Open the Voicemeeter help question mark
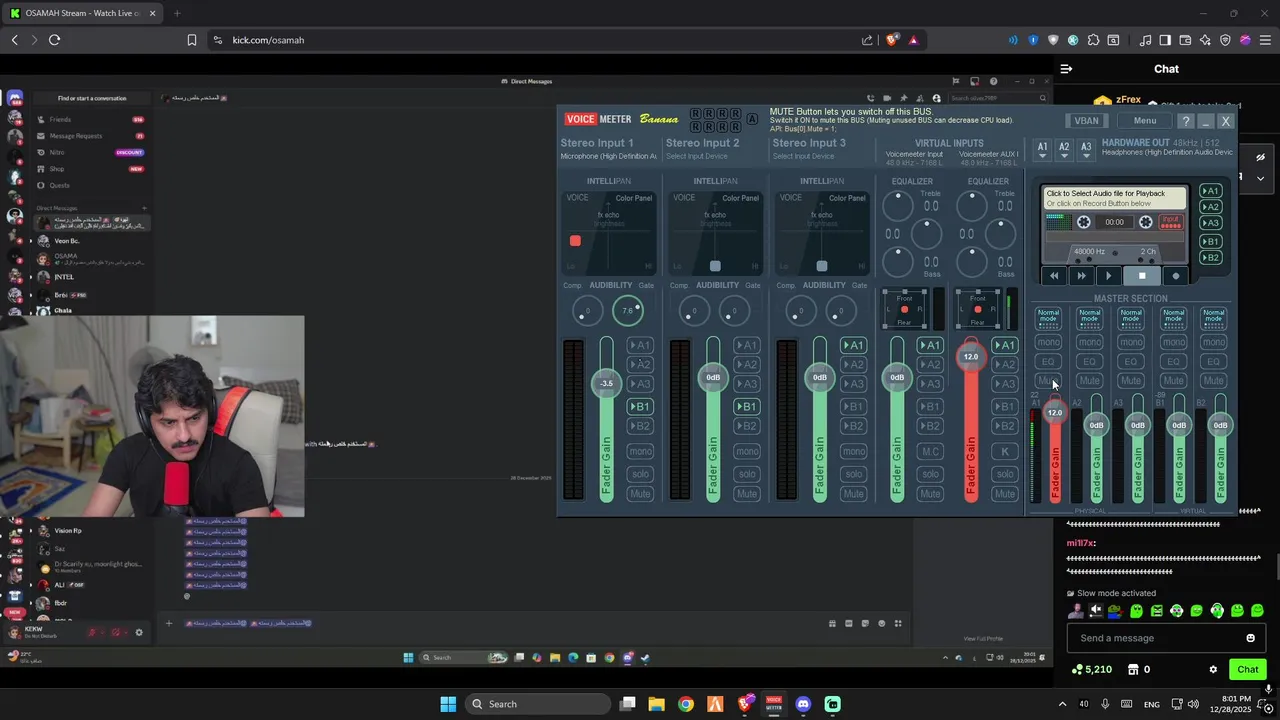Screen dimensions: 1280x720 pos(1185,121)
